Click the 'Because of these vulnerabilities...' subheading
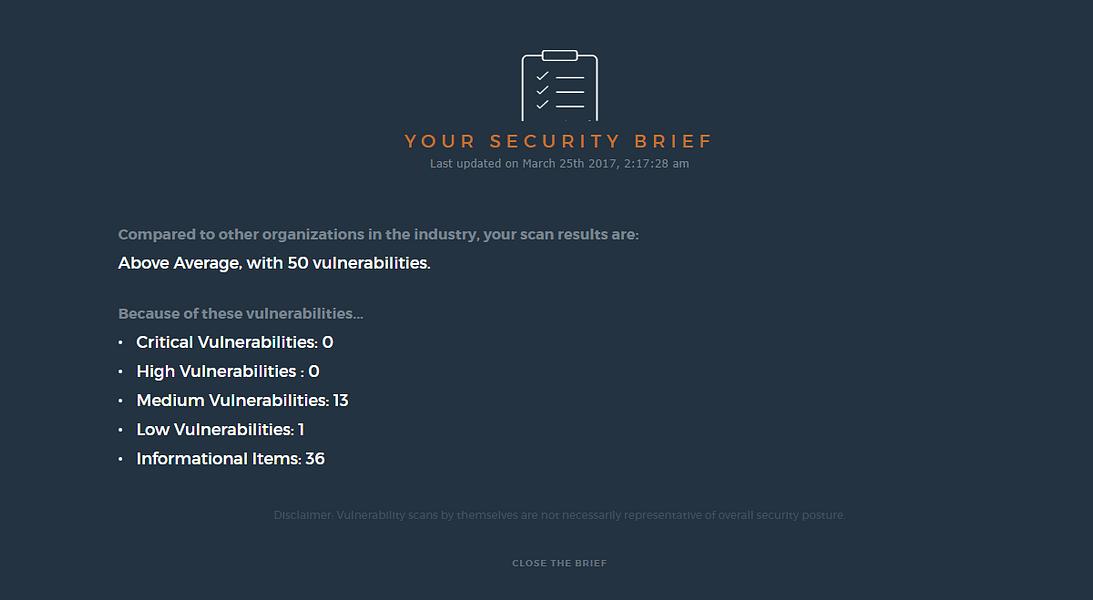The width and height of the screenshot is (1093, 600). coord(240,314)
